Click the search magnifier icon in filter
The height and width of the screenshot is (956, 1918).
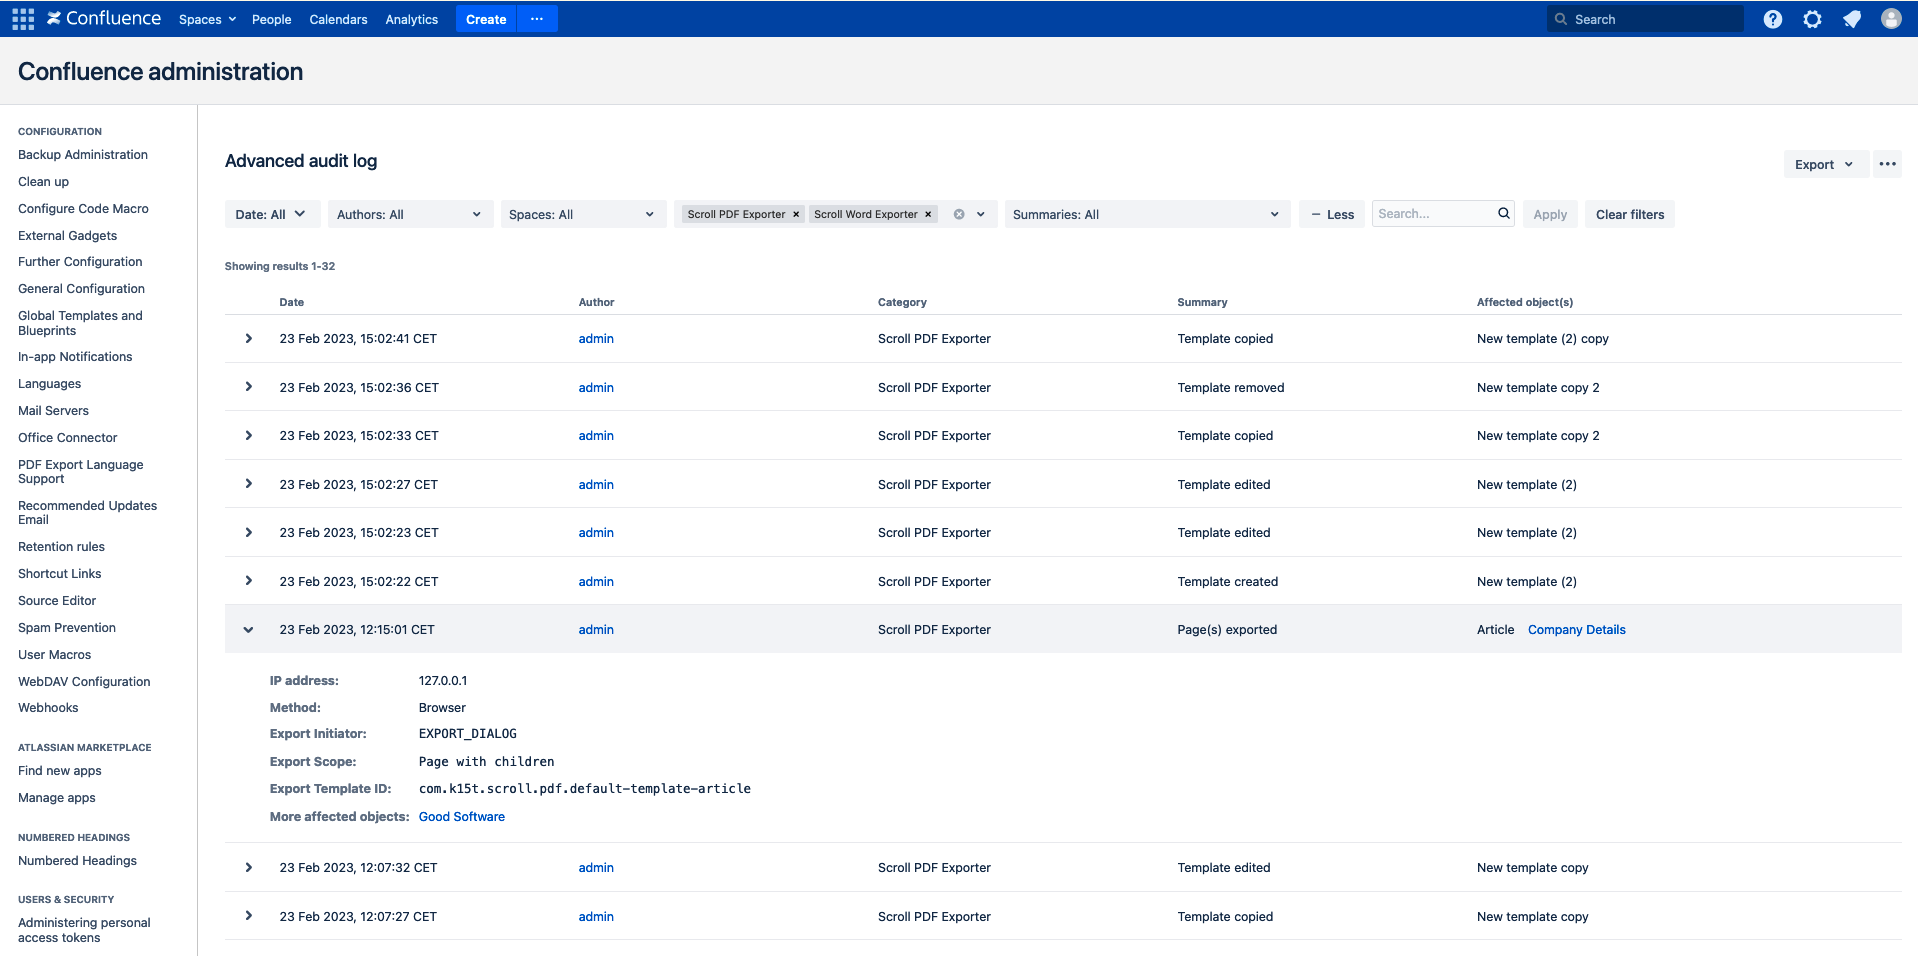[1503, 214]
